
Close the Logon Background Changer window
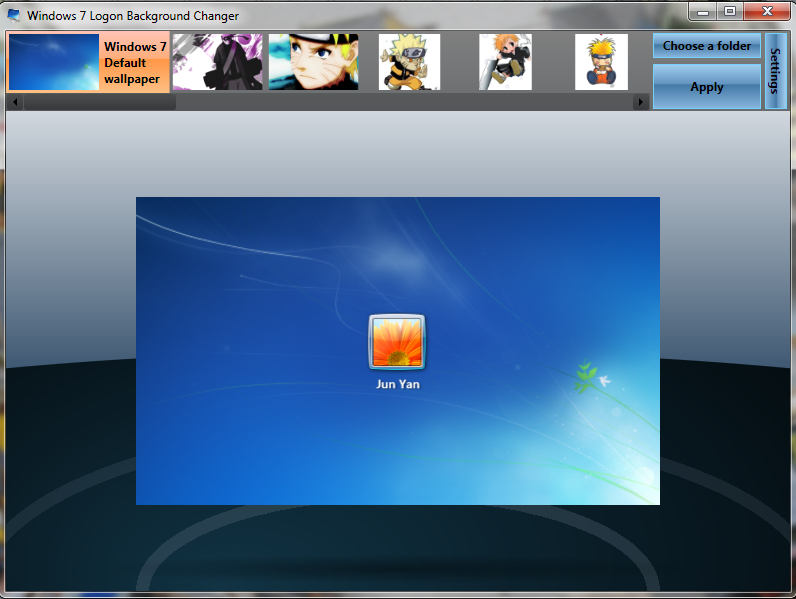(x=767, y=12)
